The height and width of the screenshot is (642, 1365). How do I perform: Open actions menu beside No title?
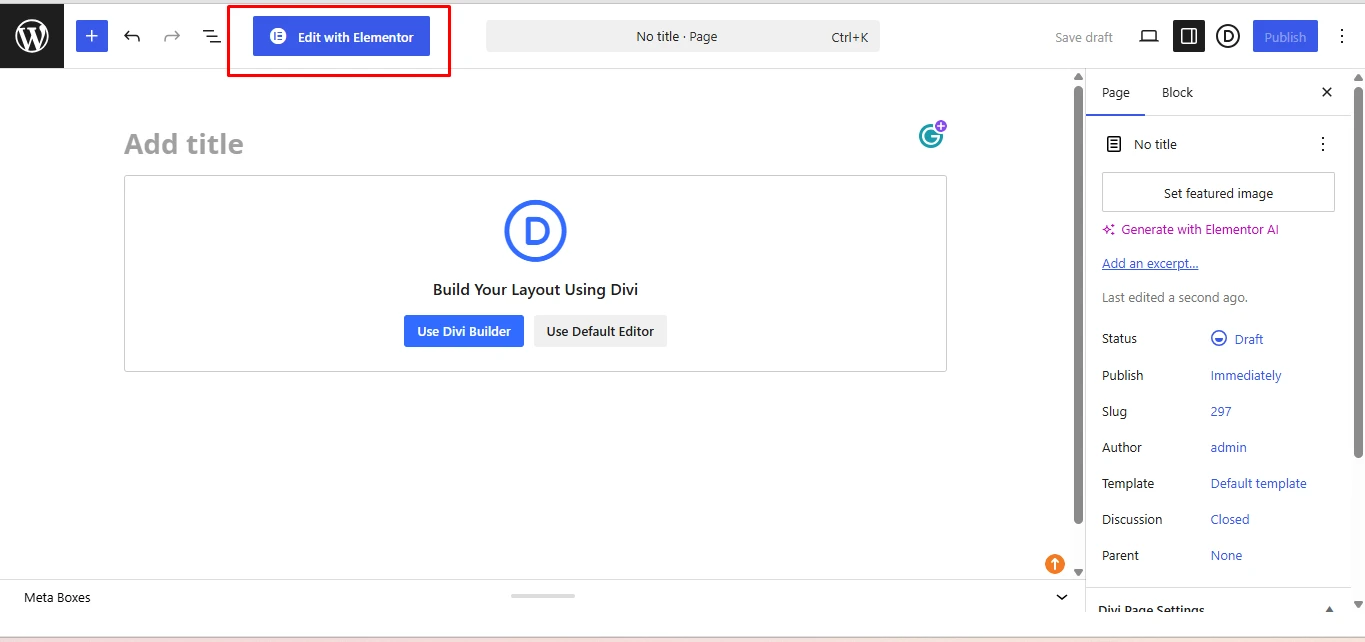(1323, 144)
